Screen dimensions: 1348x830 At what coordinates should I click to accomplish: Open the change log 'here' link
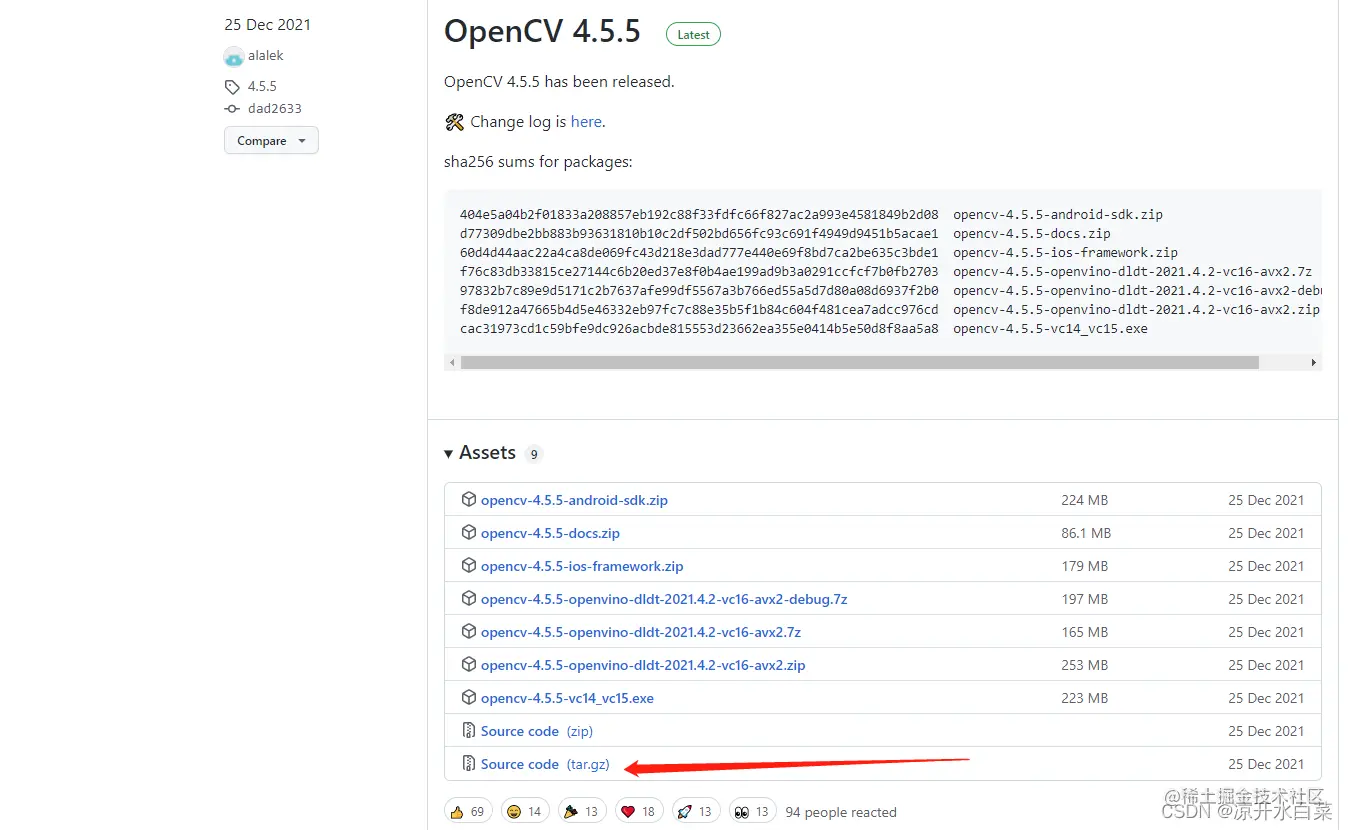coord(586,122)
